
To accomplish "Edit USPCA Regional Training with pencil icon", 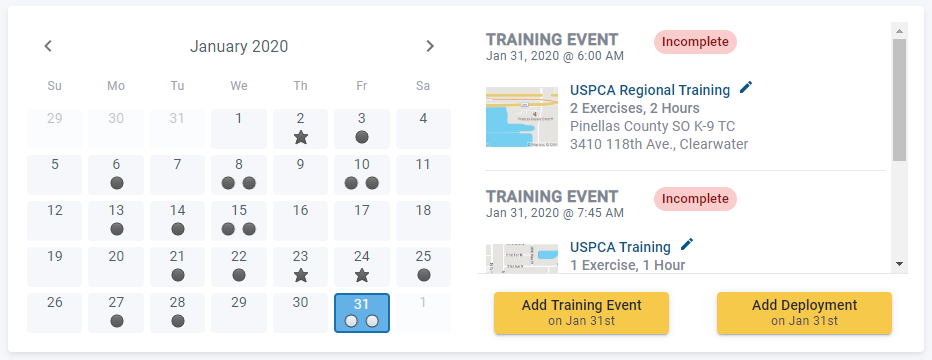I will coord(746,89).
